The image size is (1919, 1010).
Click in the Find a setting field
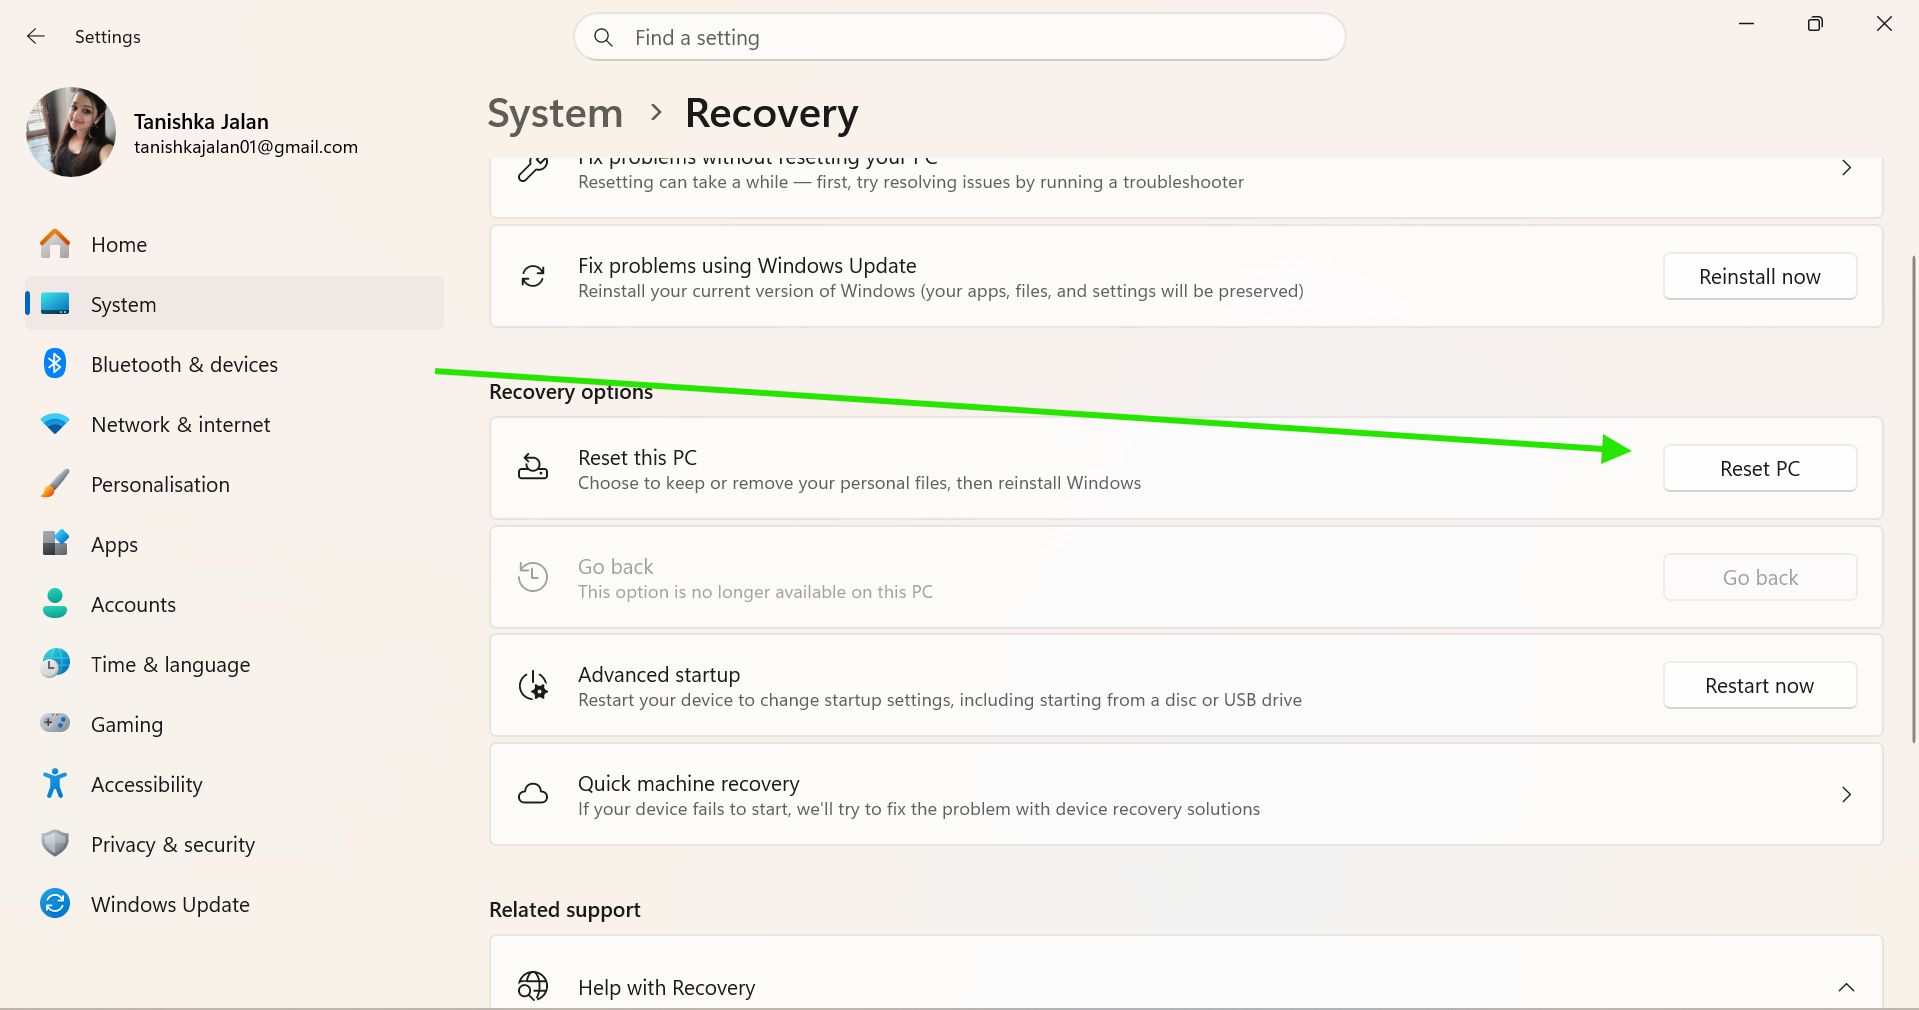(960, 37)
